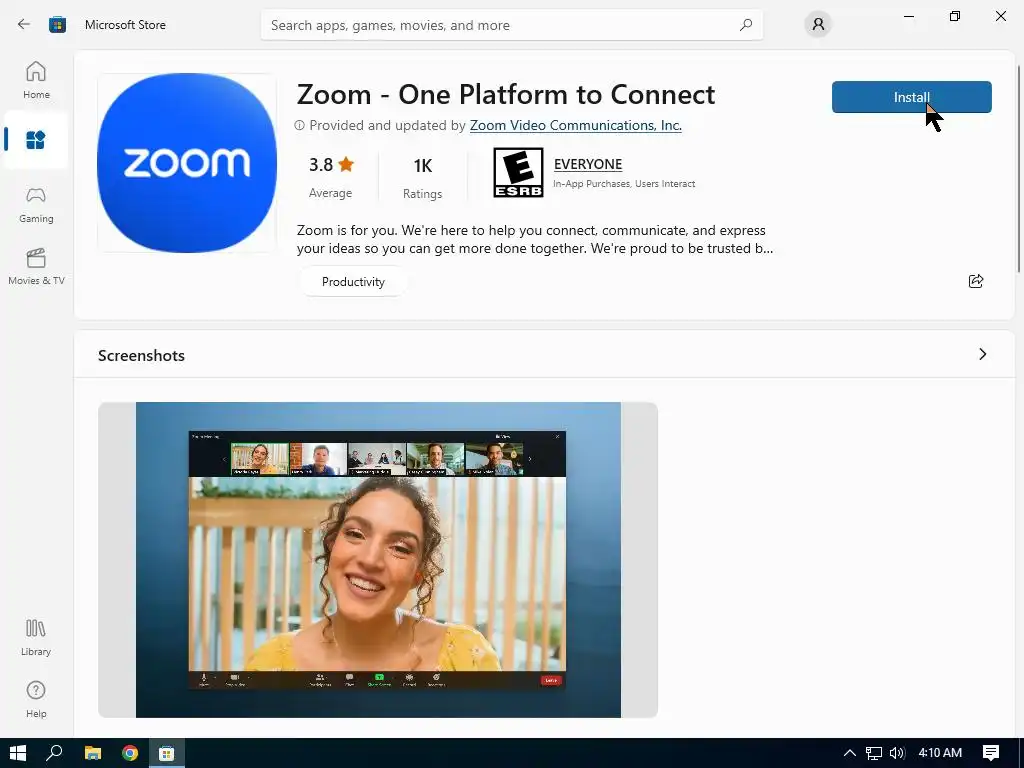
Task: Open Windows taskbar search
Action: tap(54, 753)
